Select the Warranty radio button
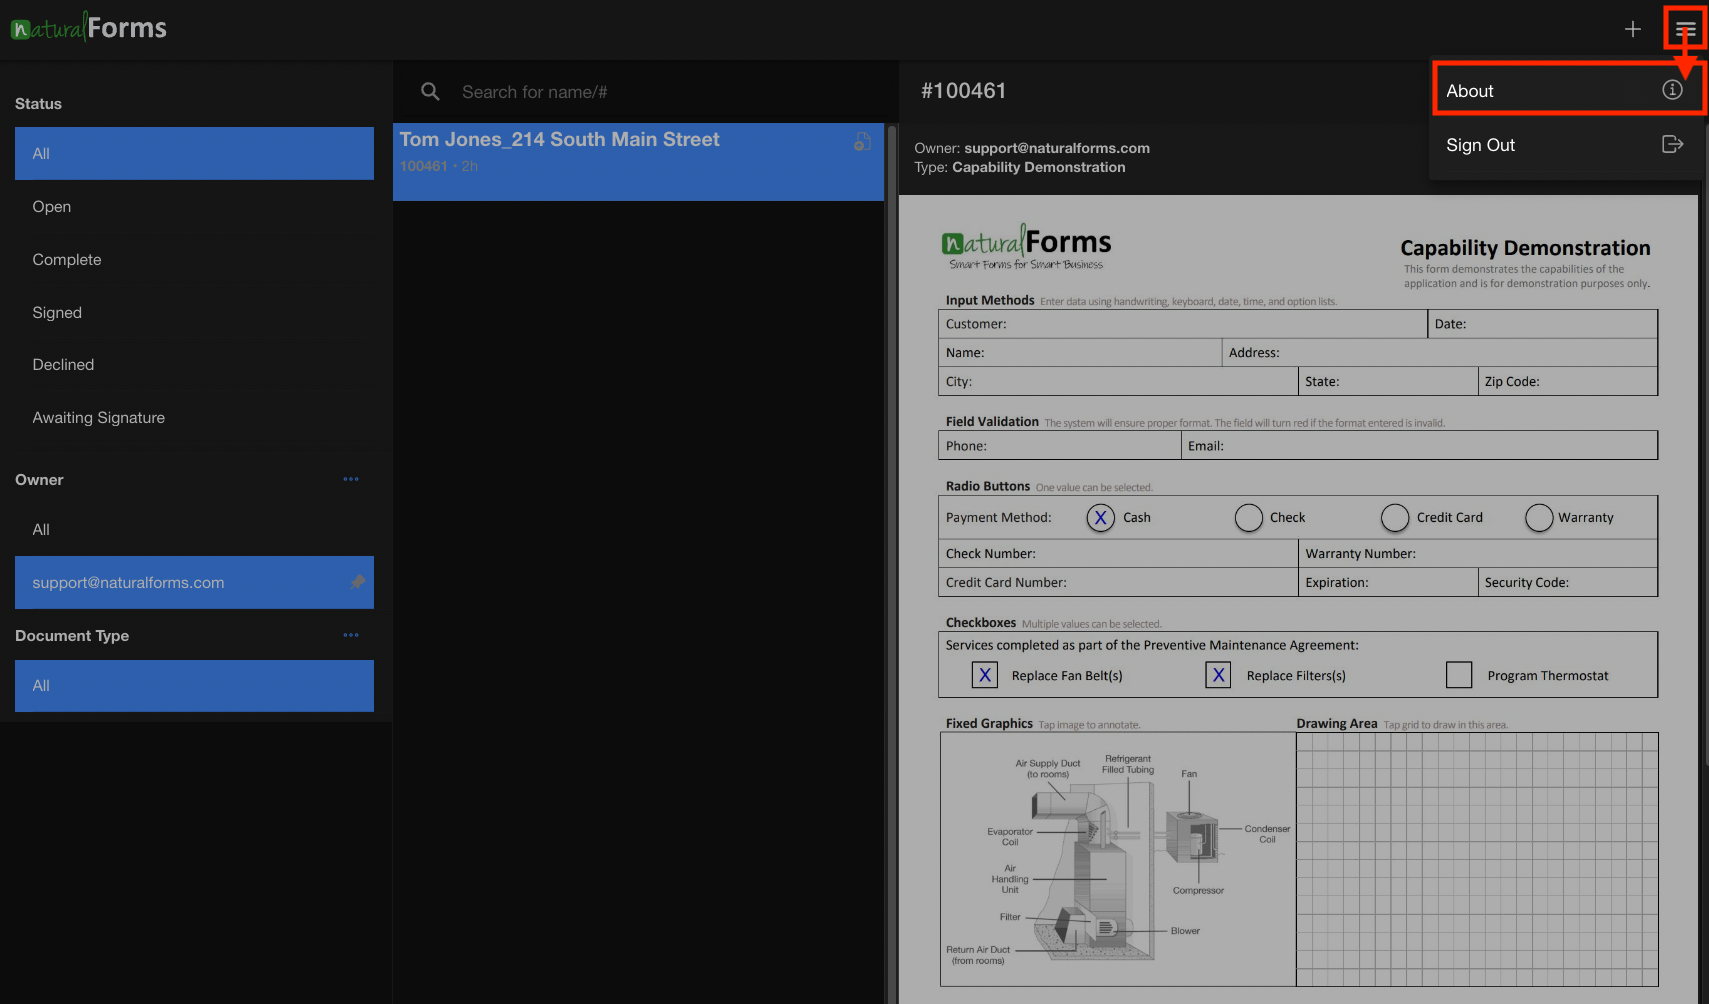1709x1004 pixels. click(1539, 517)
